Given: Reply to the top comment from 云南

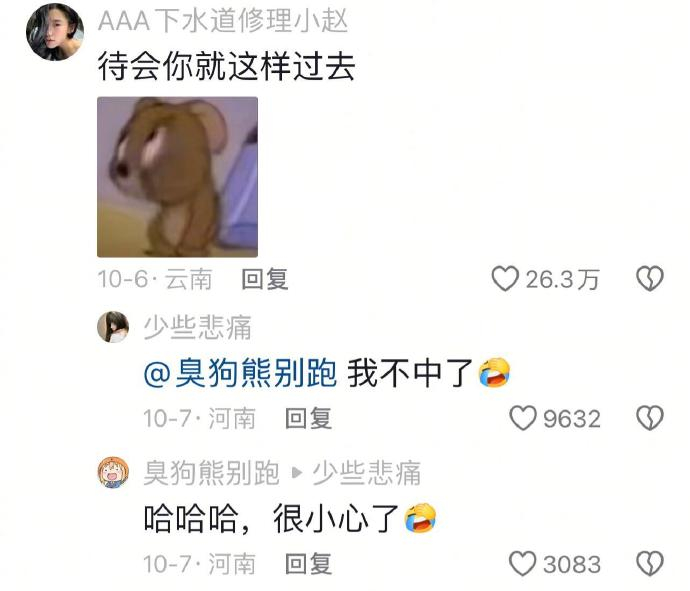Looking at the screenshot, I should [x=265, y=279].
